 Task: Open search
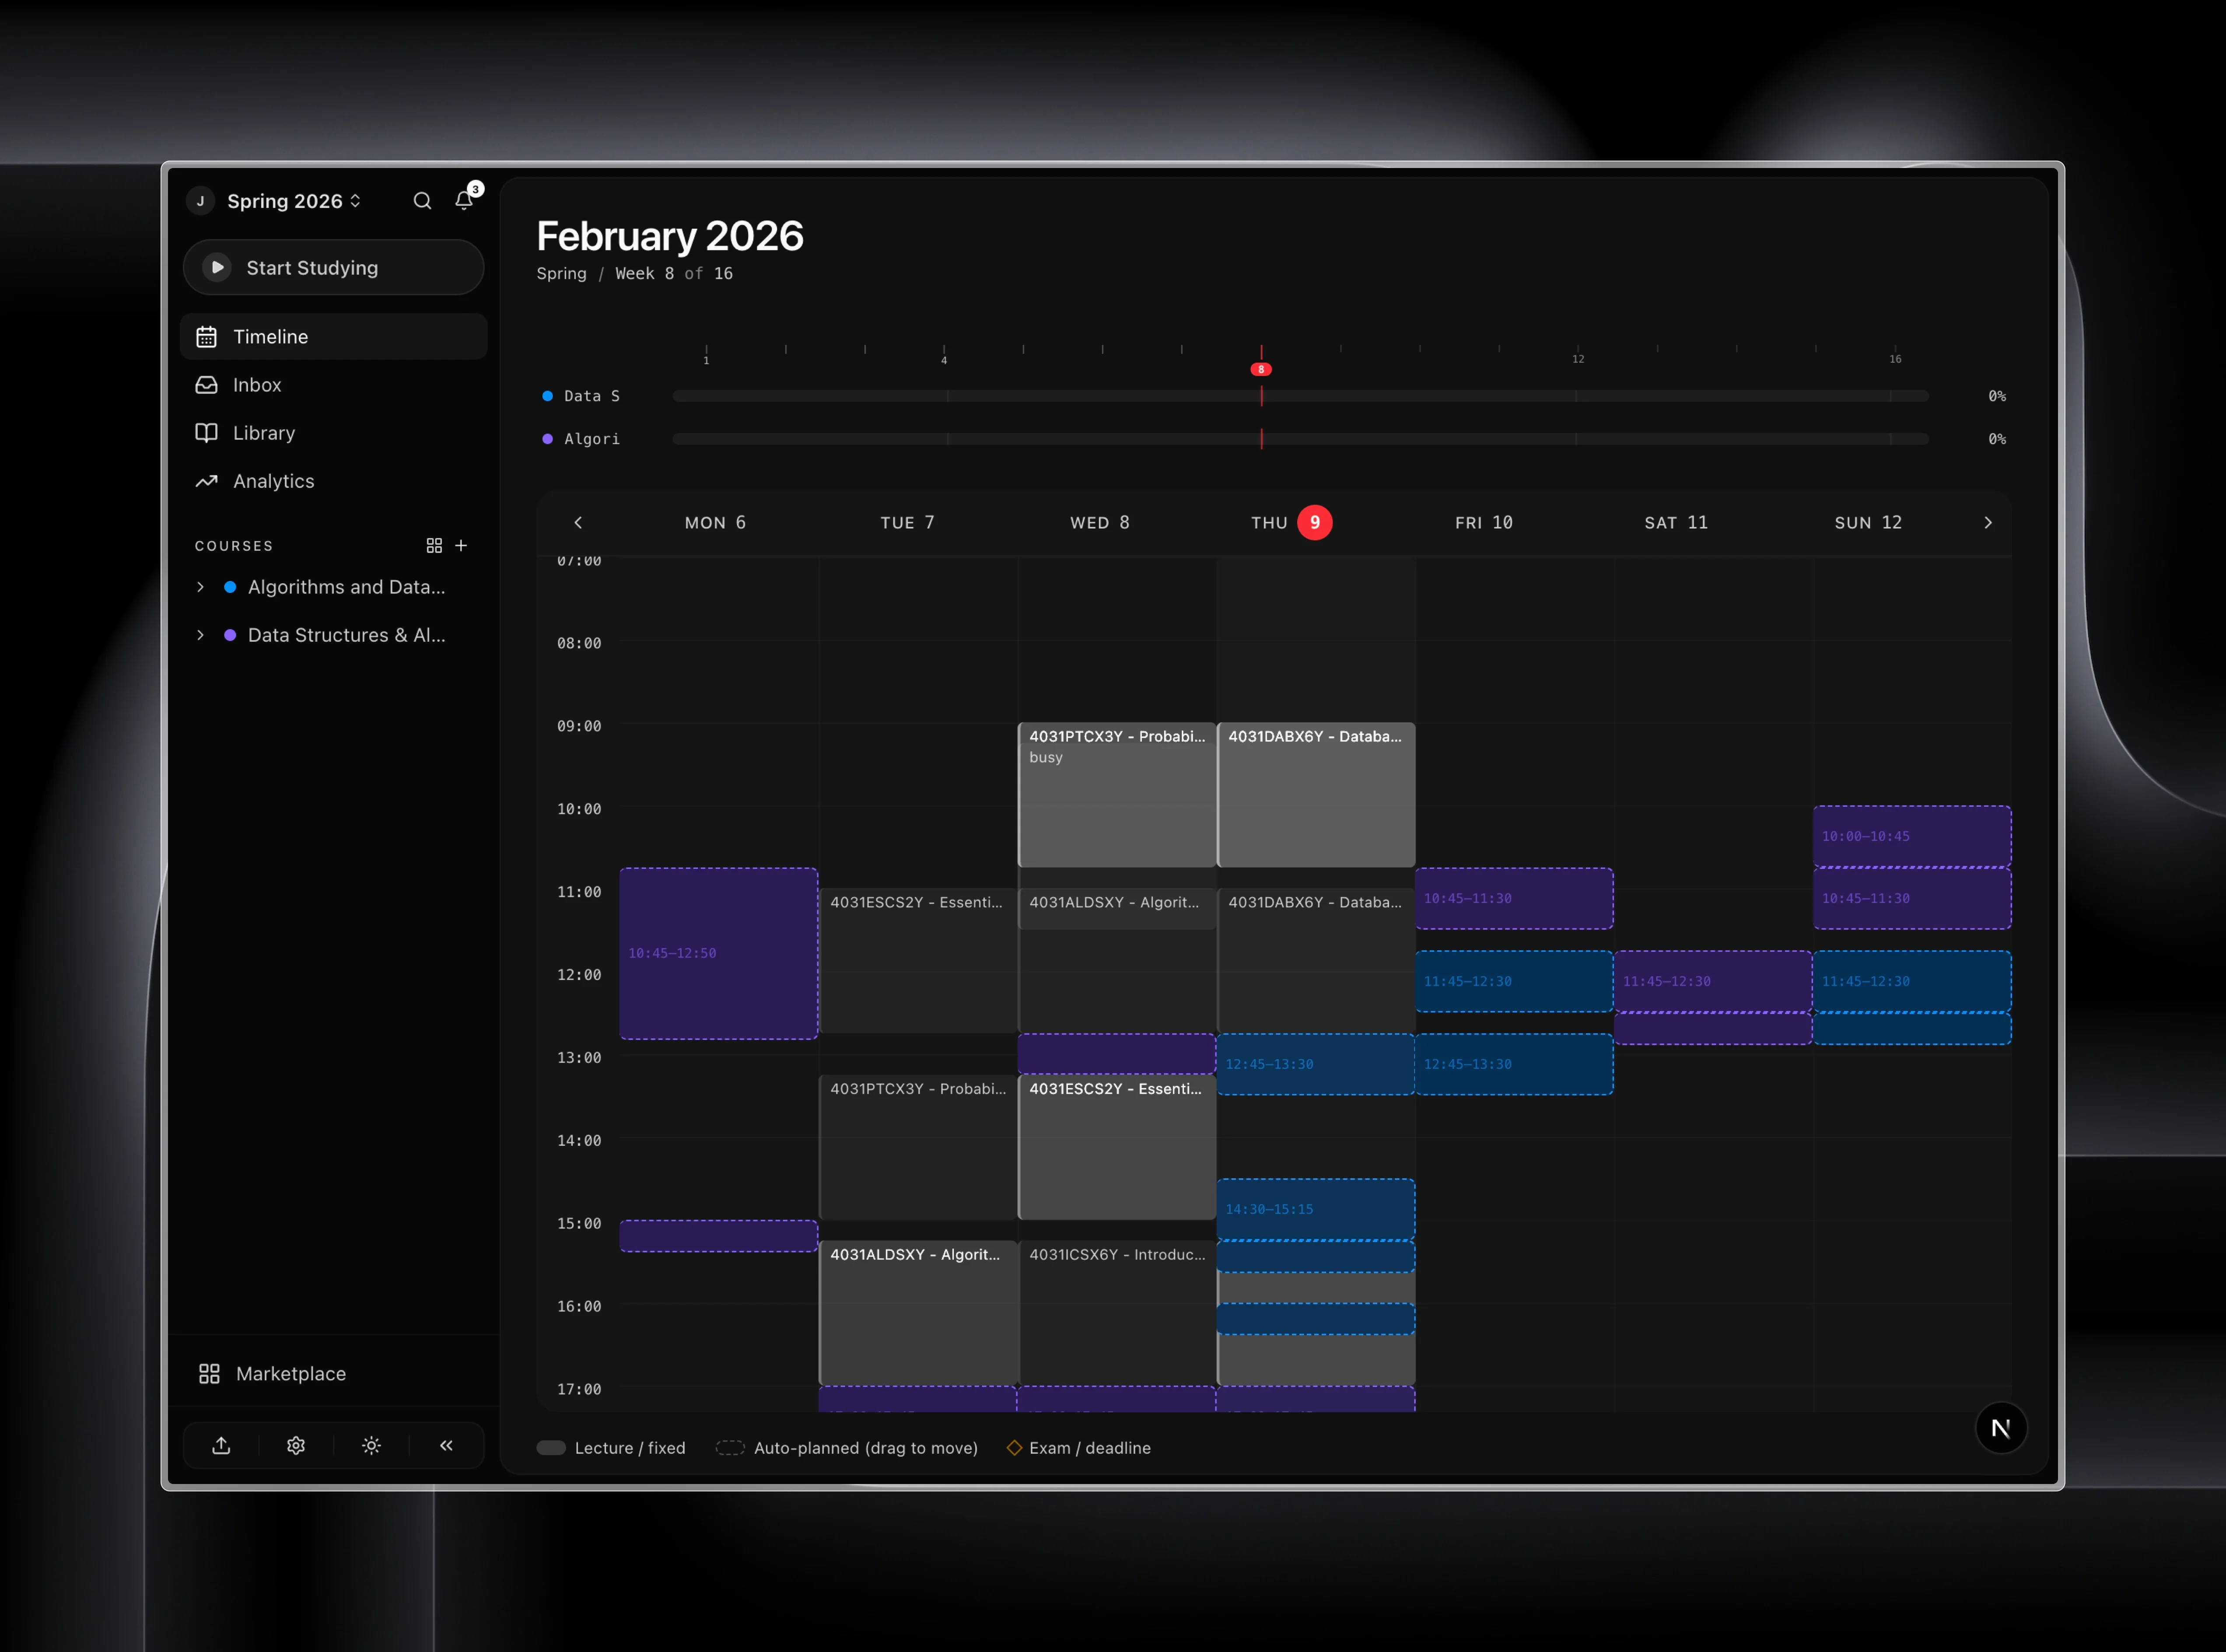[x=422, y=200]
